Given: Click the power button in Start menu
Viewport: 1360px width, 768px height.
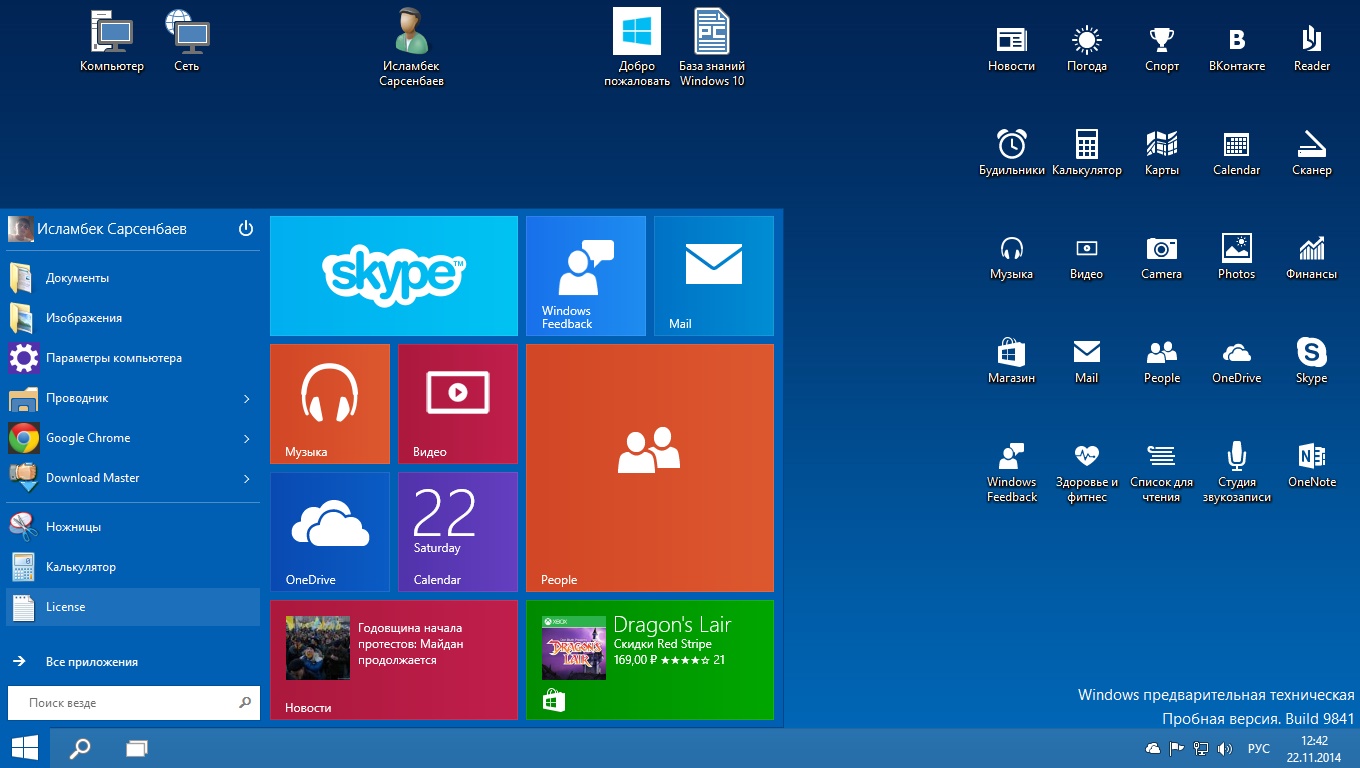Looking at the screenshot, I should (246, 229).
